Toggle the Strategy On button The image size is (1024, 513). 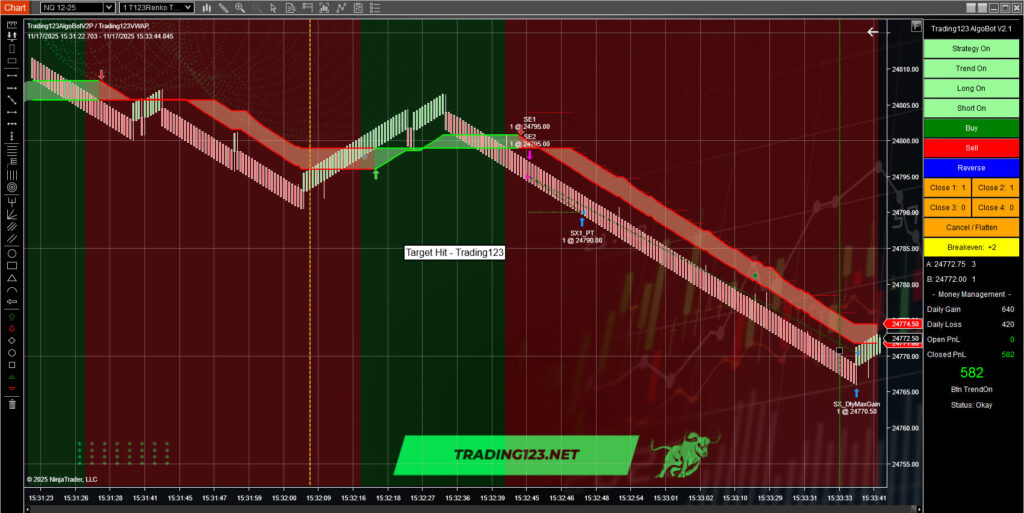(x=971, y=48)
